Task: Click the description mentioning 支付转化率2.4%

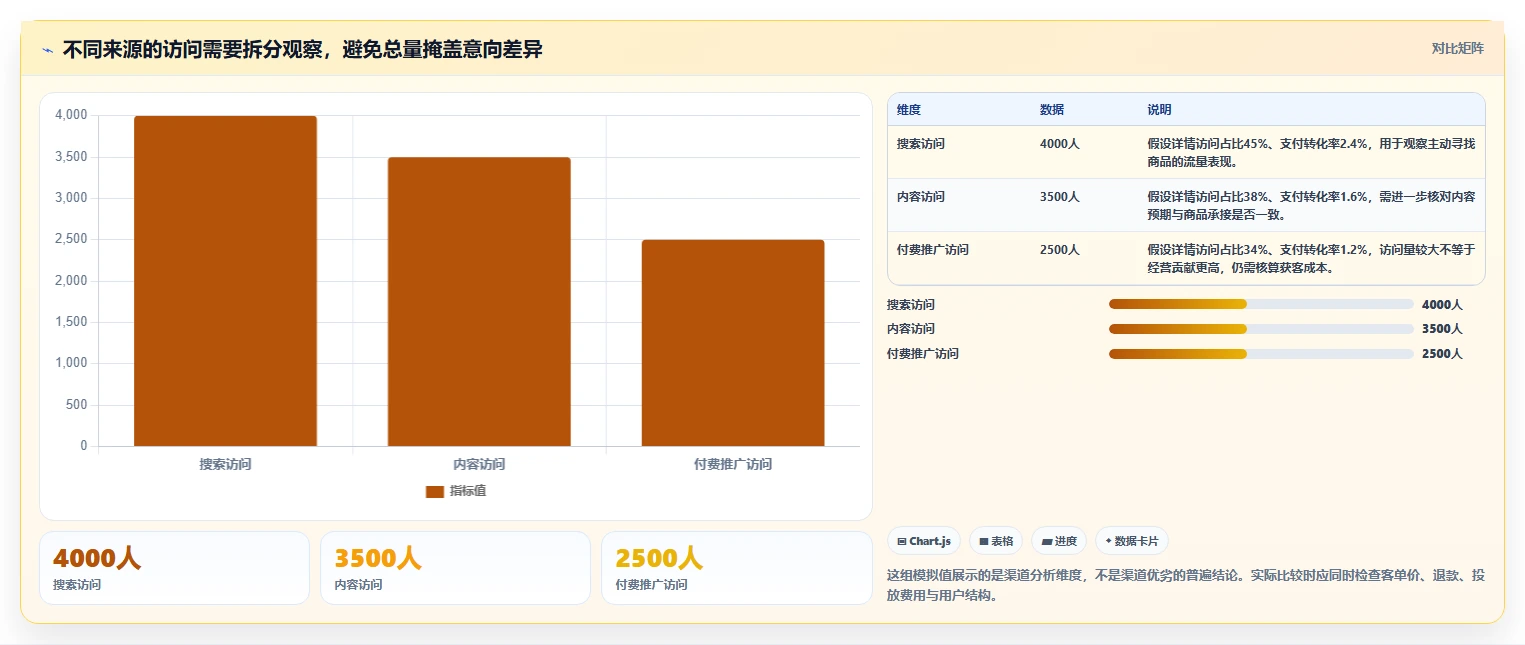Action: (1311, 152)
